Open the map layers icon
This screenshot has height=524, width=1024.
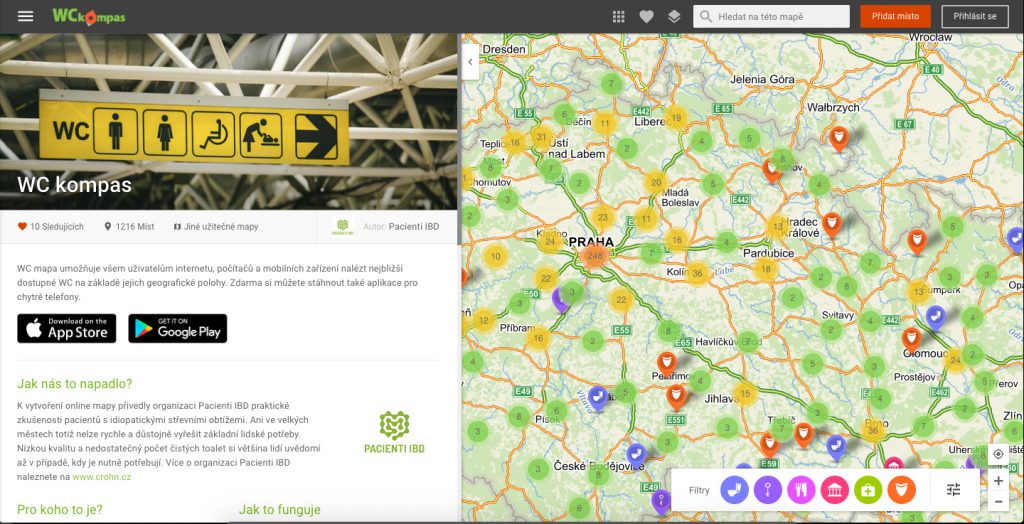(674, 17)
